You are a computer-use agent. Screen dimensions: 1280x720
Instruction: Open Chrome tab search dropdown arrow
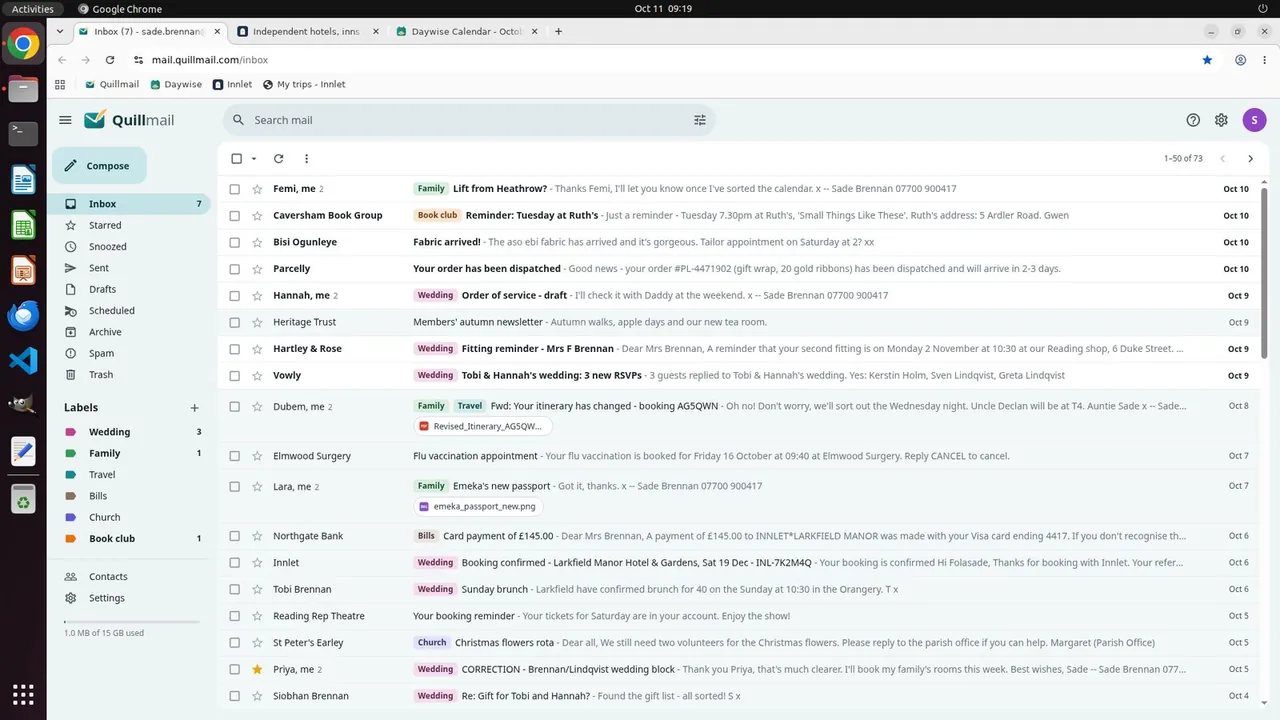[x=60, y=31]
